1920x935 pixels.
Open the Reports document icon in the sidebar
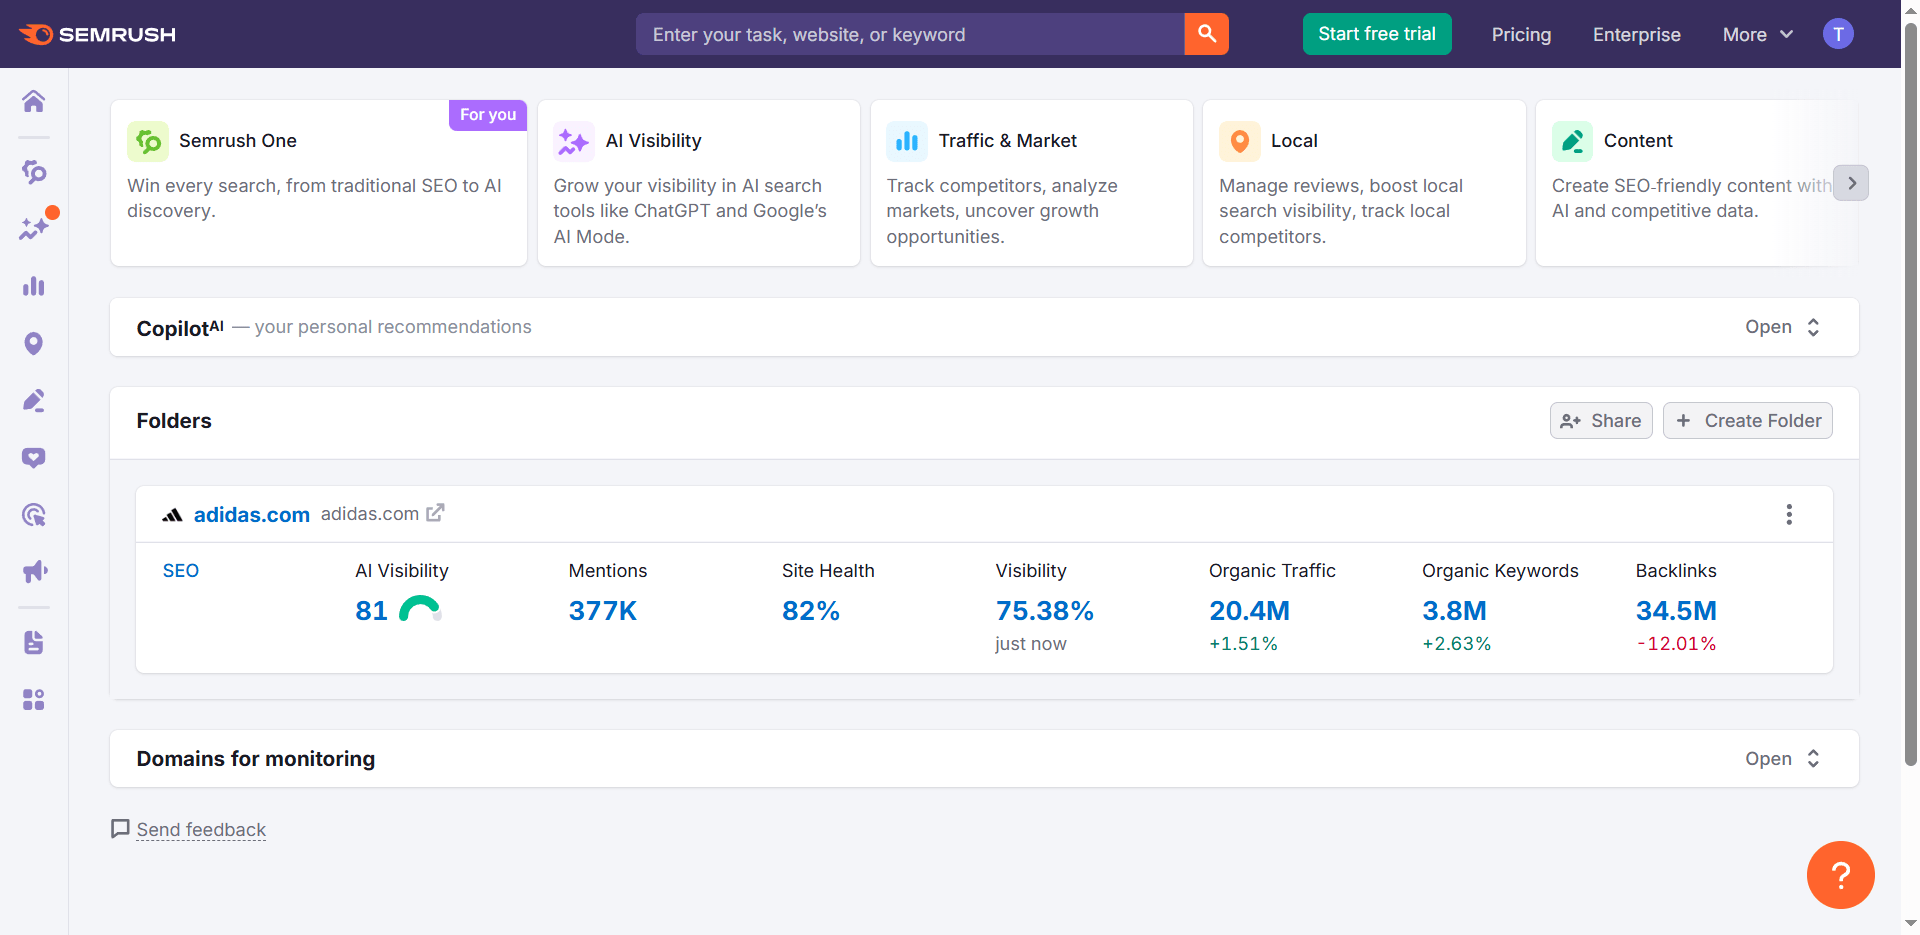click(x=33, y=642)
